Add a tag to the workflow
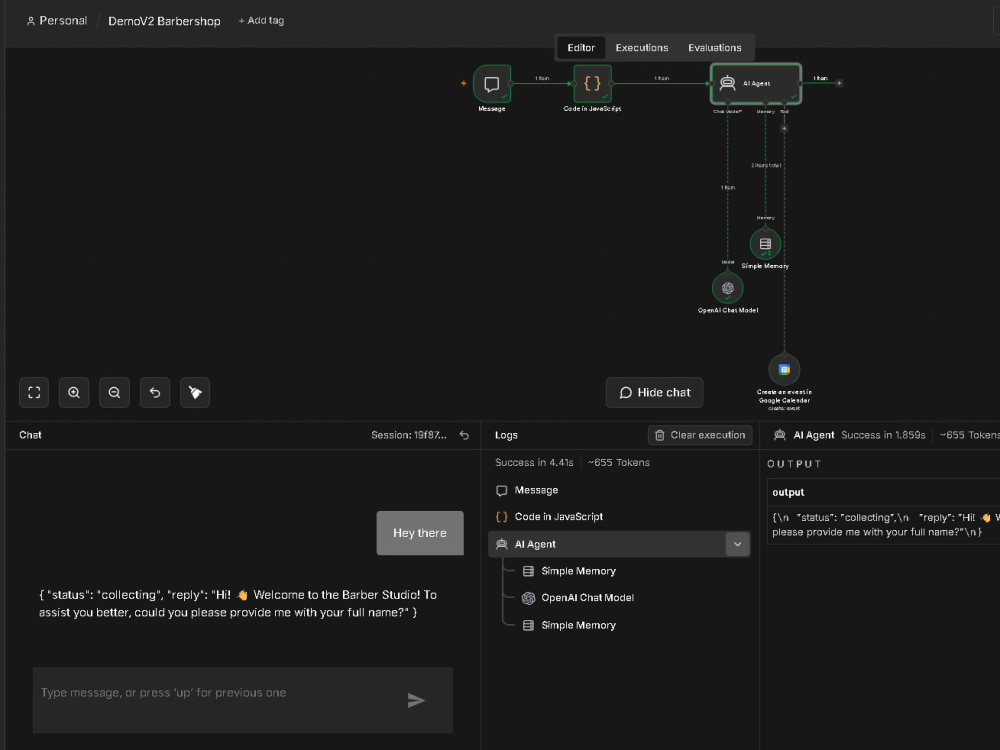 coord(261,20)
